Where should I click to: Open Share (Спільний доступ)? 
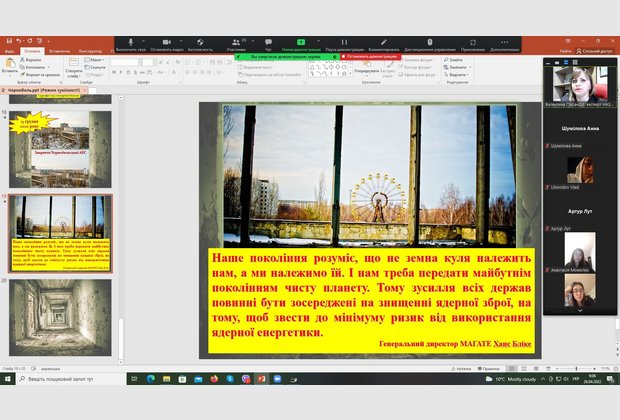pyautogui.click(x=594, y=51)
